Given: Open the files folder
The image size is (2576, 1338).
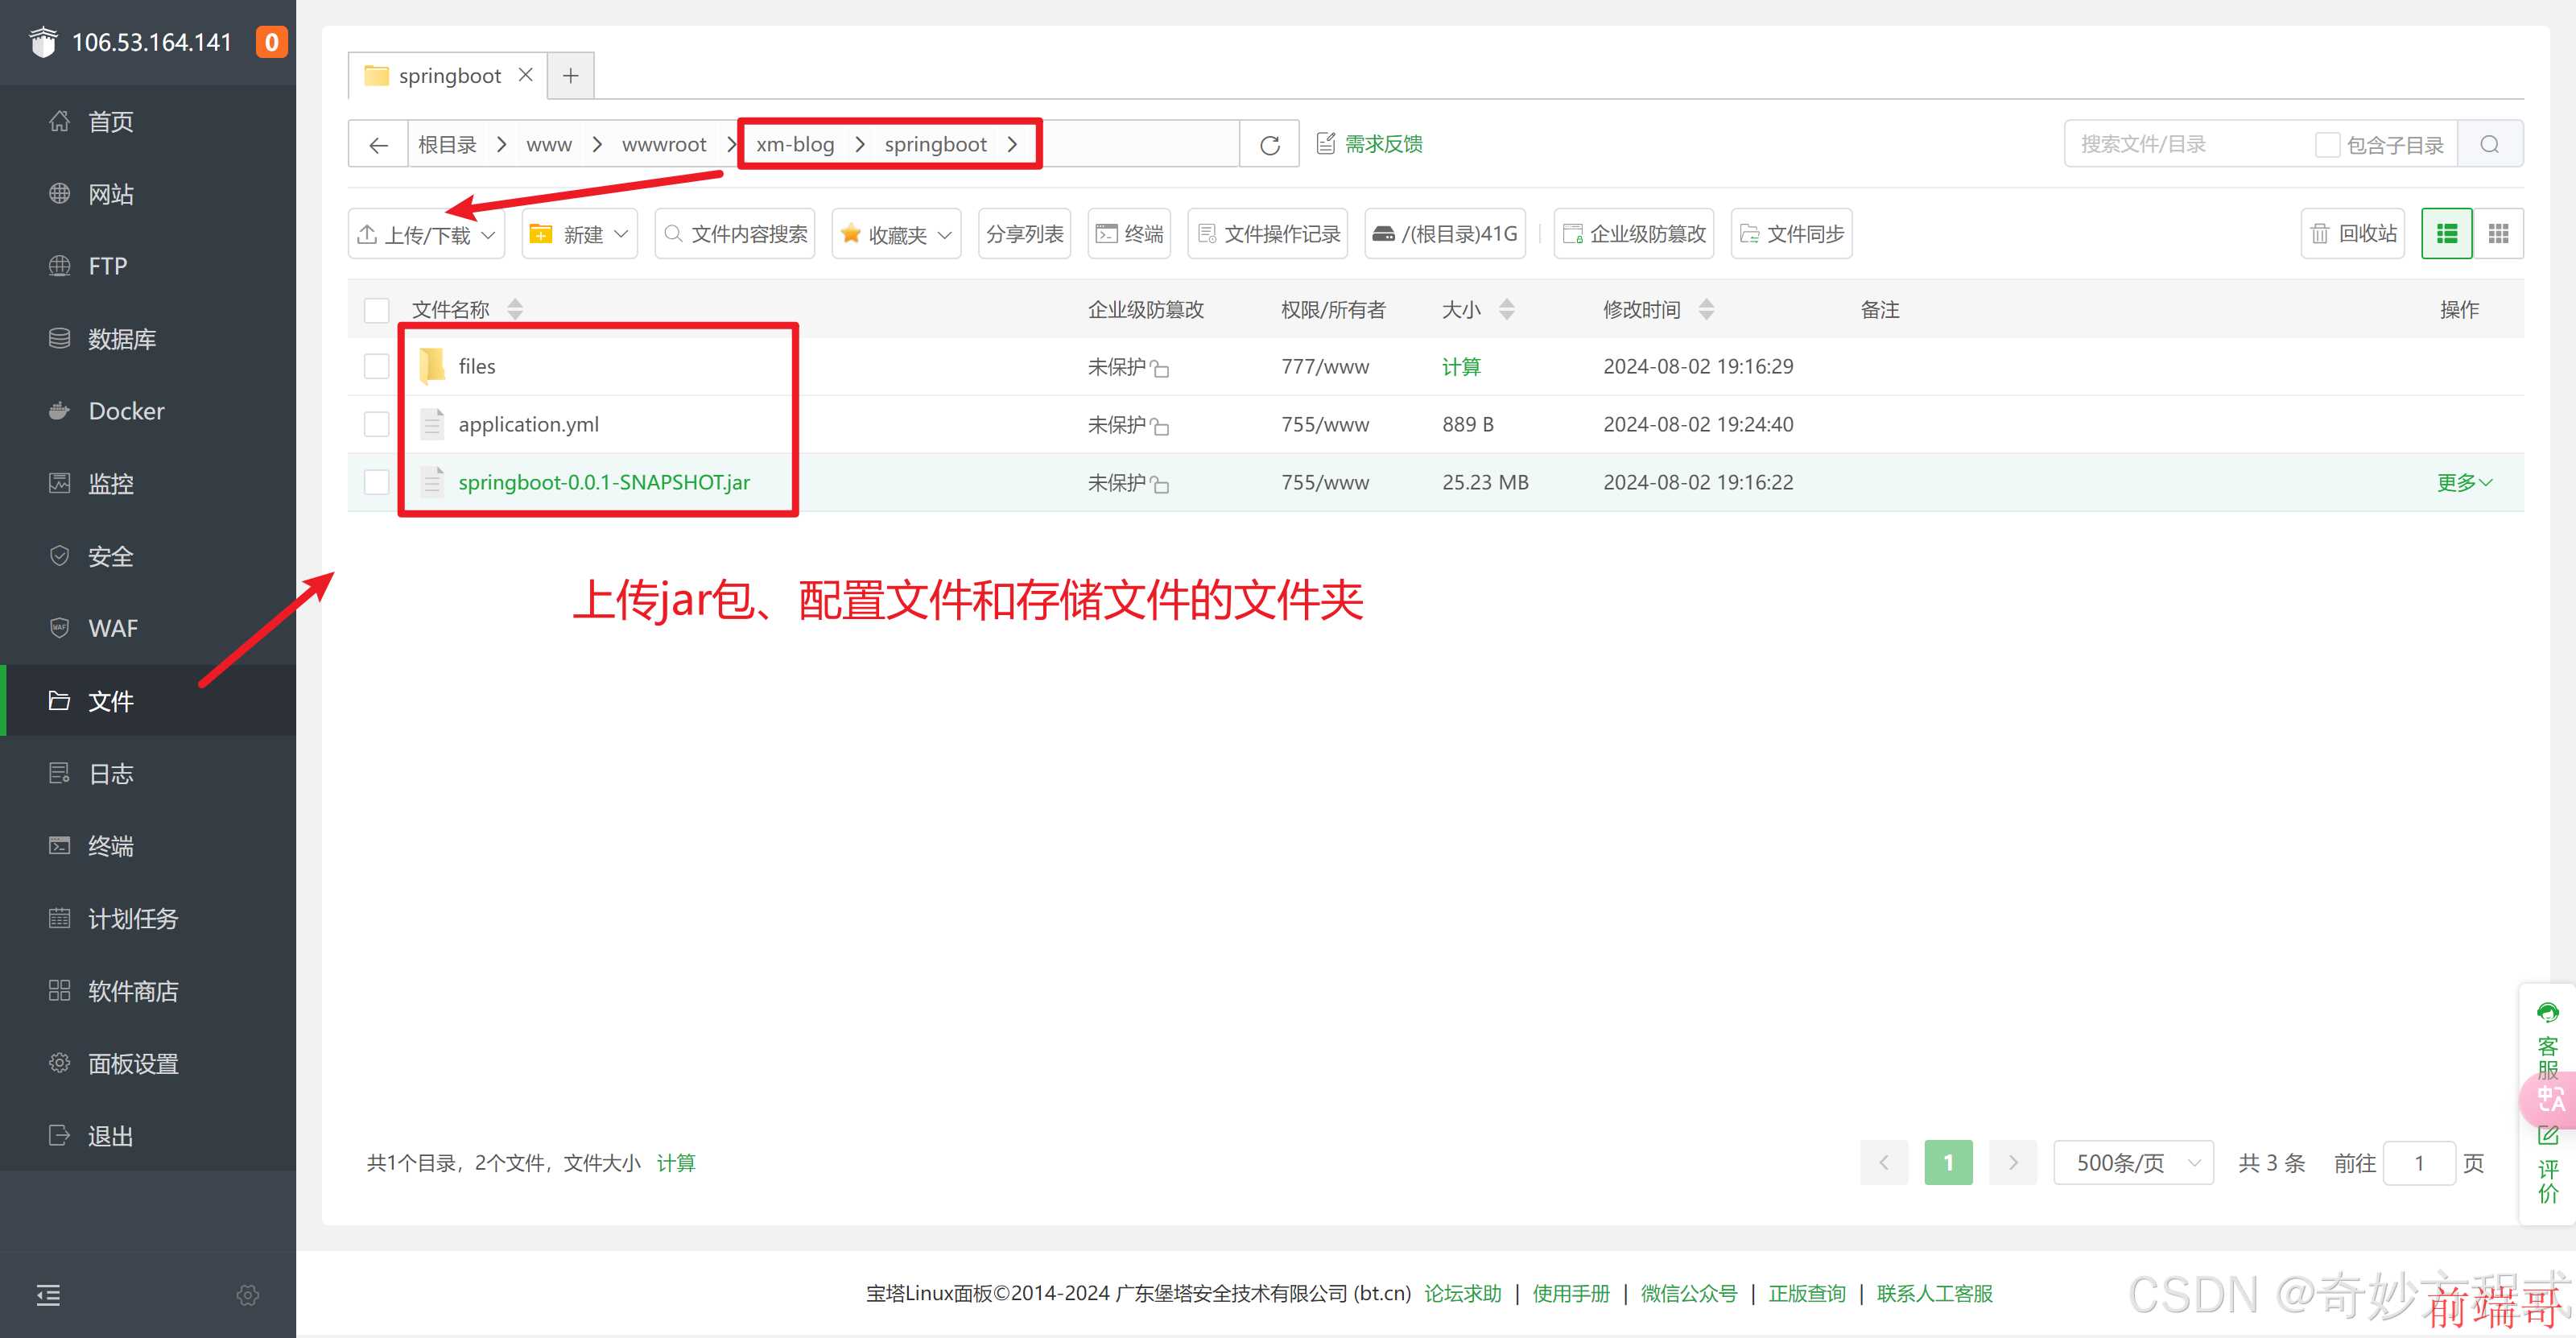Looking at the screenshot, I should tap(476, 366).
